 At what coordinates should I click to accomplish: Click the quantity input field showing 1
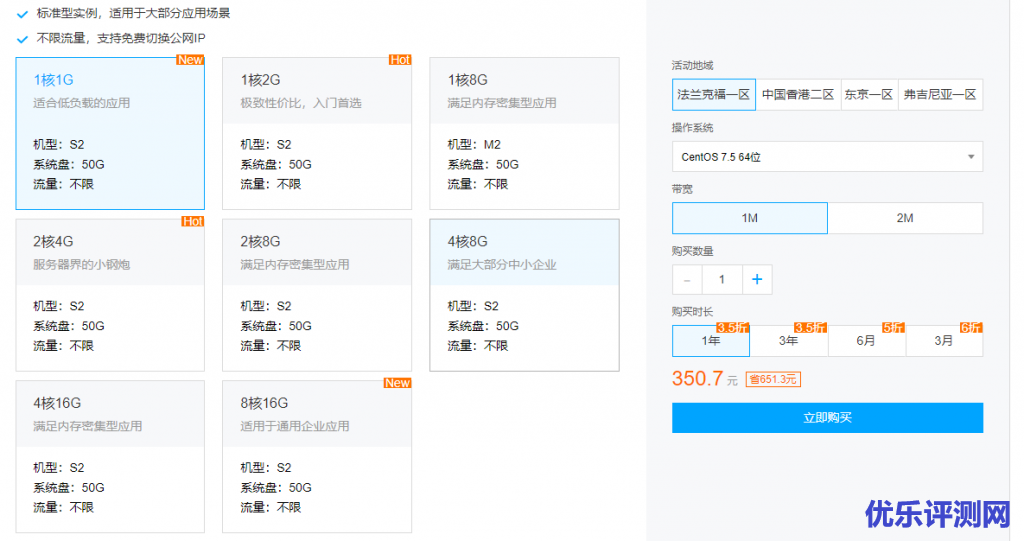click(x=722, y=280)
